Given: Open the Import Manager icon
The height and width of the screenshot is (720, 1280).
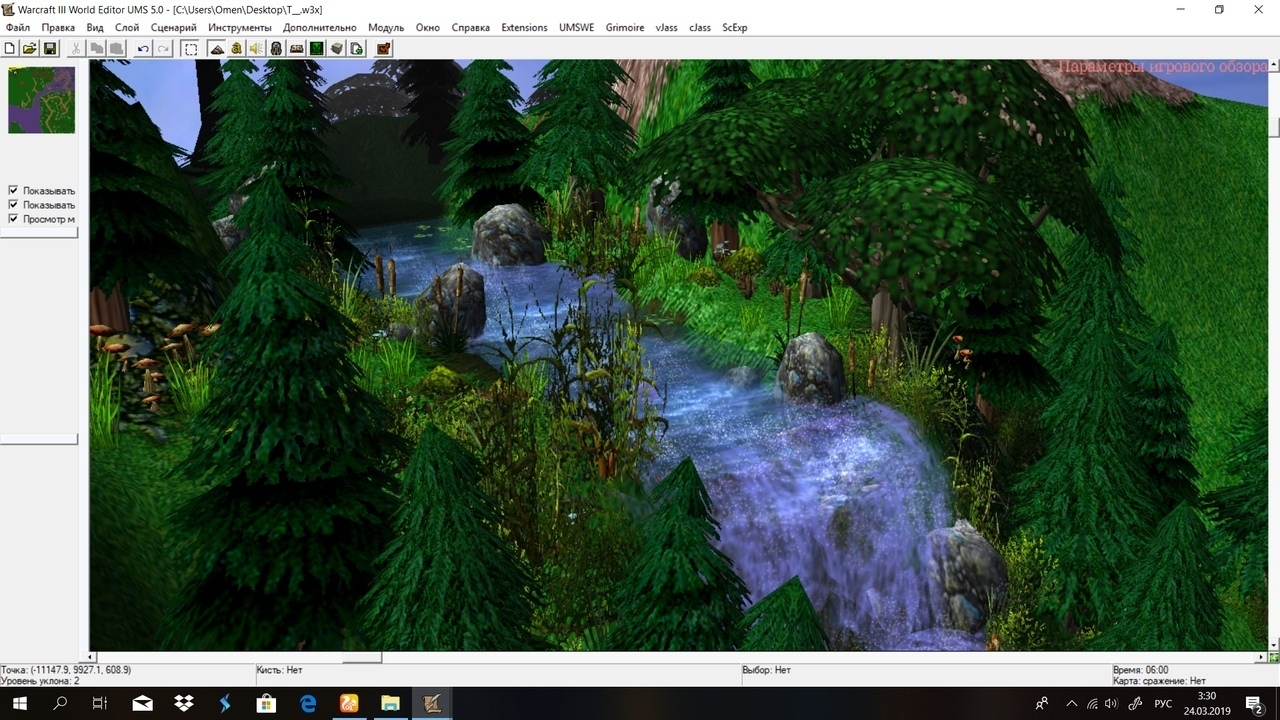Looking at the screenshot, I should (x=357, y=48).
